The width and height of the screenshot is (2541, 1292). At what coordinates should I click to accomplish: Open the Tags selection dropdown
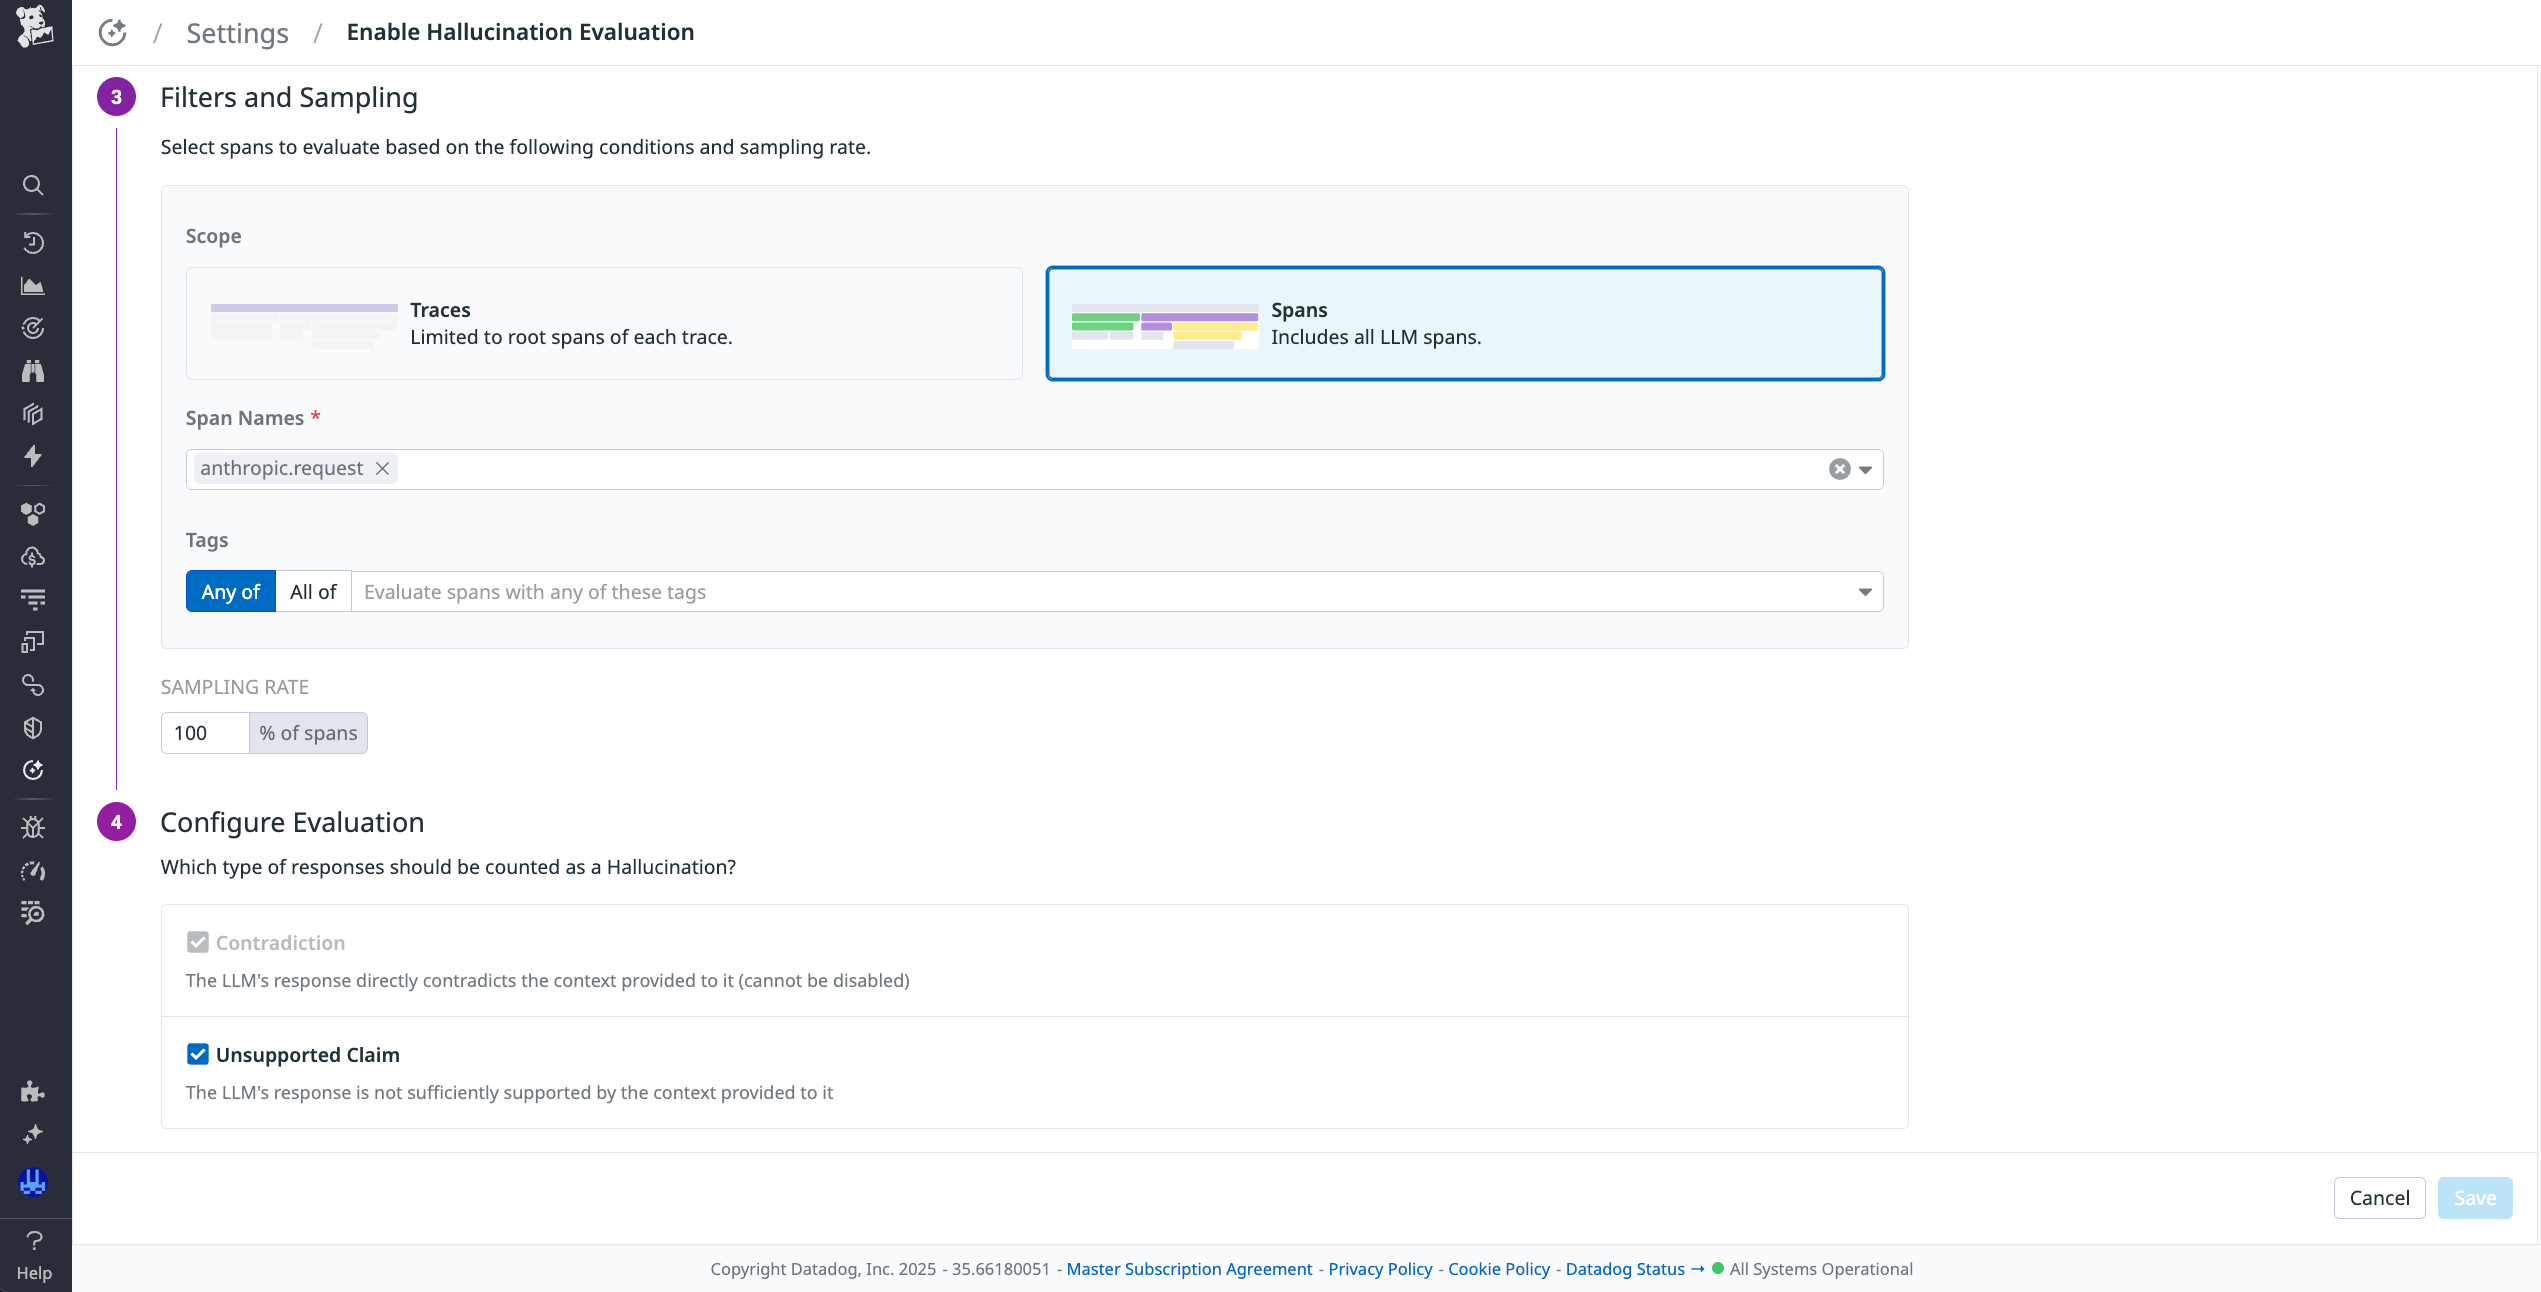click(x=1863, y=591)
